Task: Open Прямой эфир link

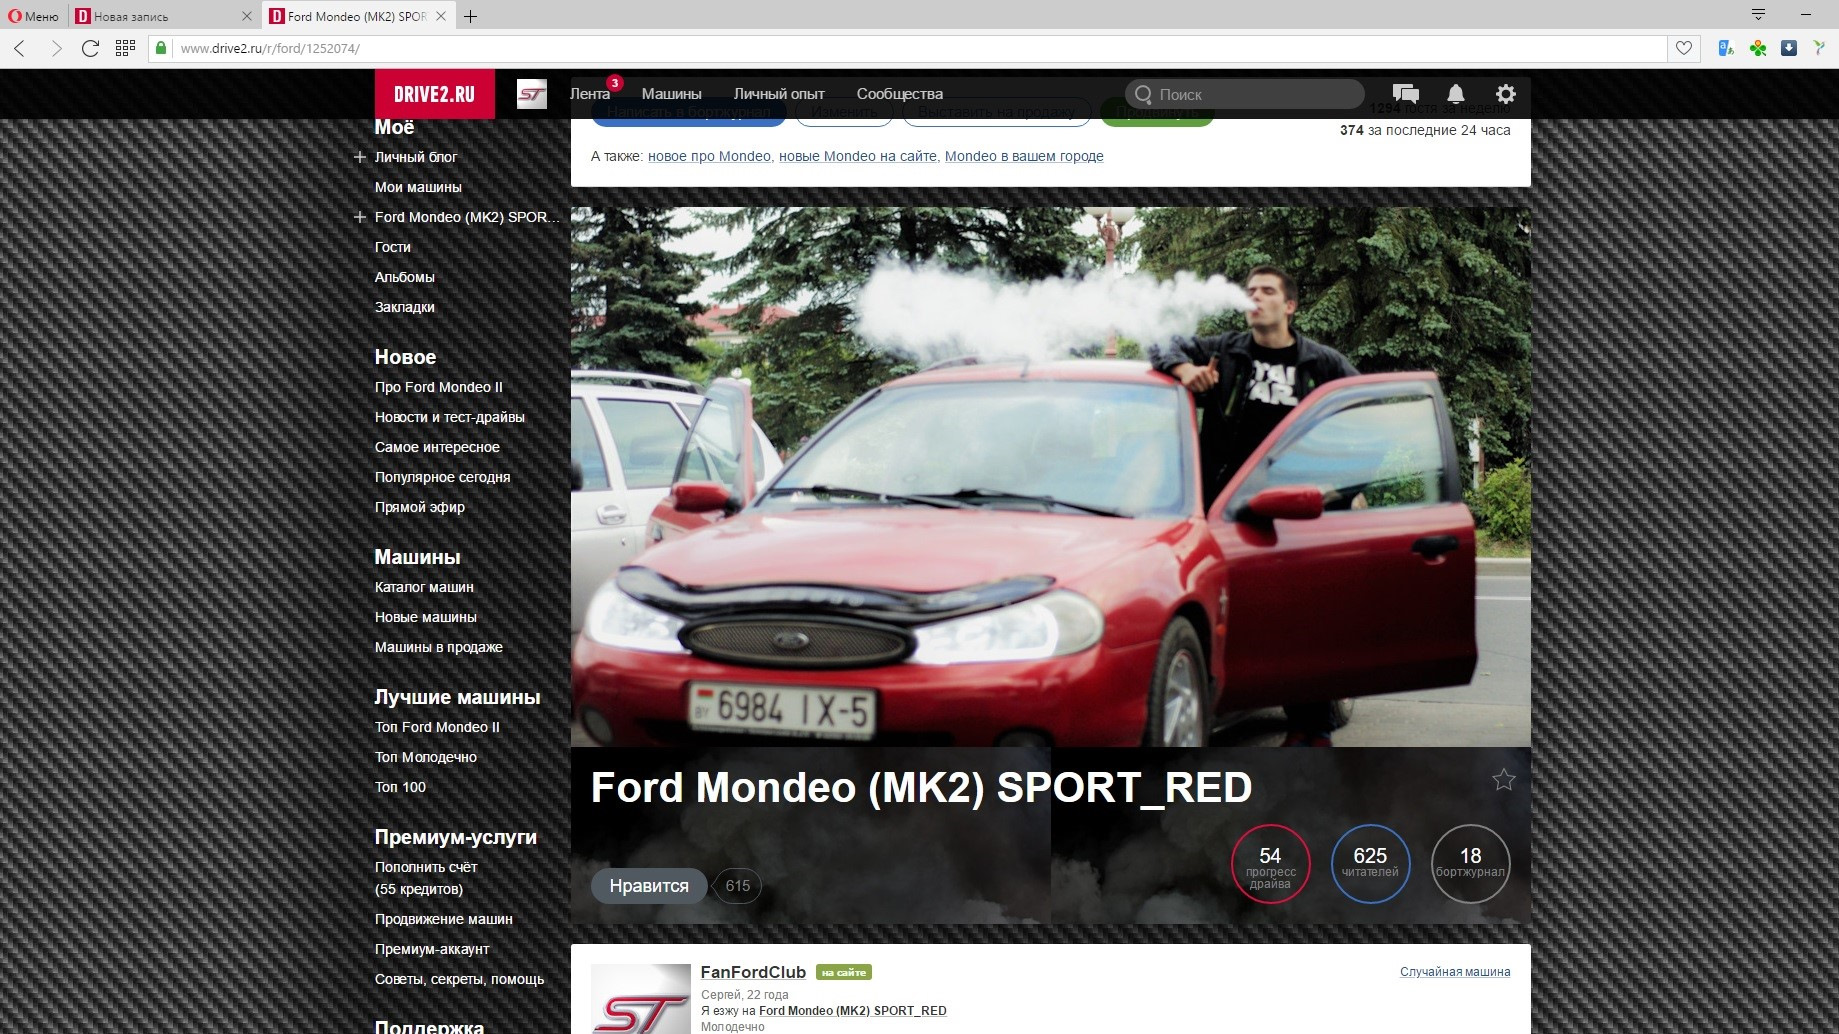Action: point(420,507)
